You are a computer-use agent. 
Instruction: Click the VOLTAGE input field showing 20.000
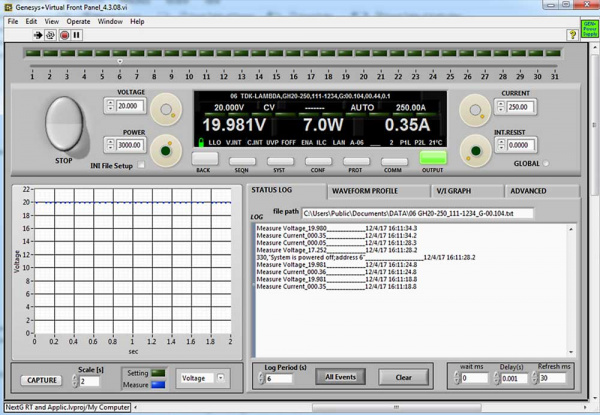[131, 106]
